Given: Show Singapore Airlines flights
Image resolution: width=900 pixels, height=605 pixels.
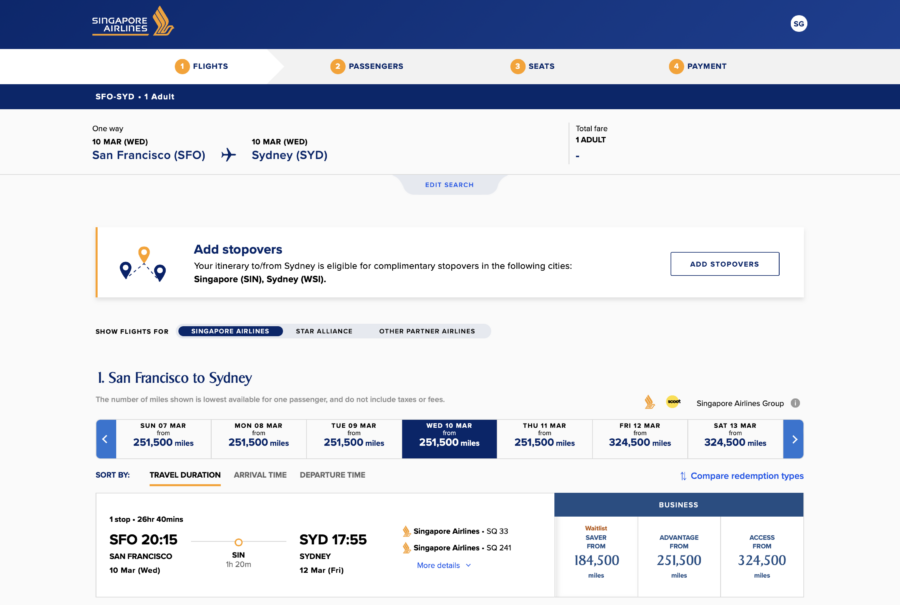Looking at the screenshot, I should coord(230,331).
